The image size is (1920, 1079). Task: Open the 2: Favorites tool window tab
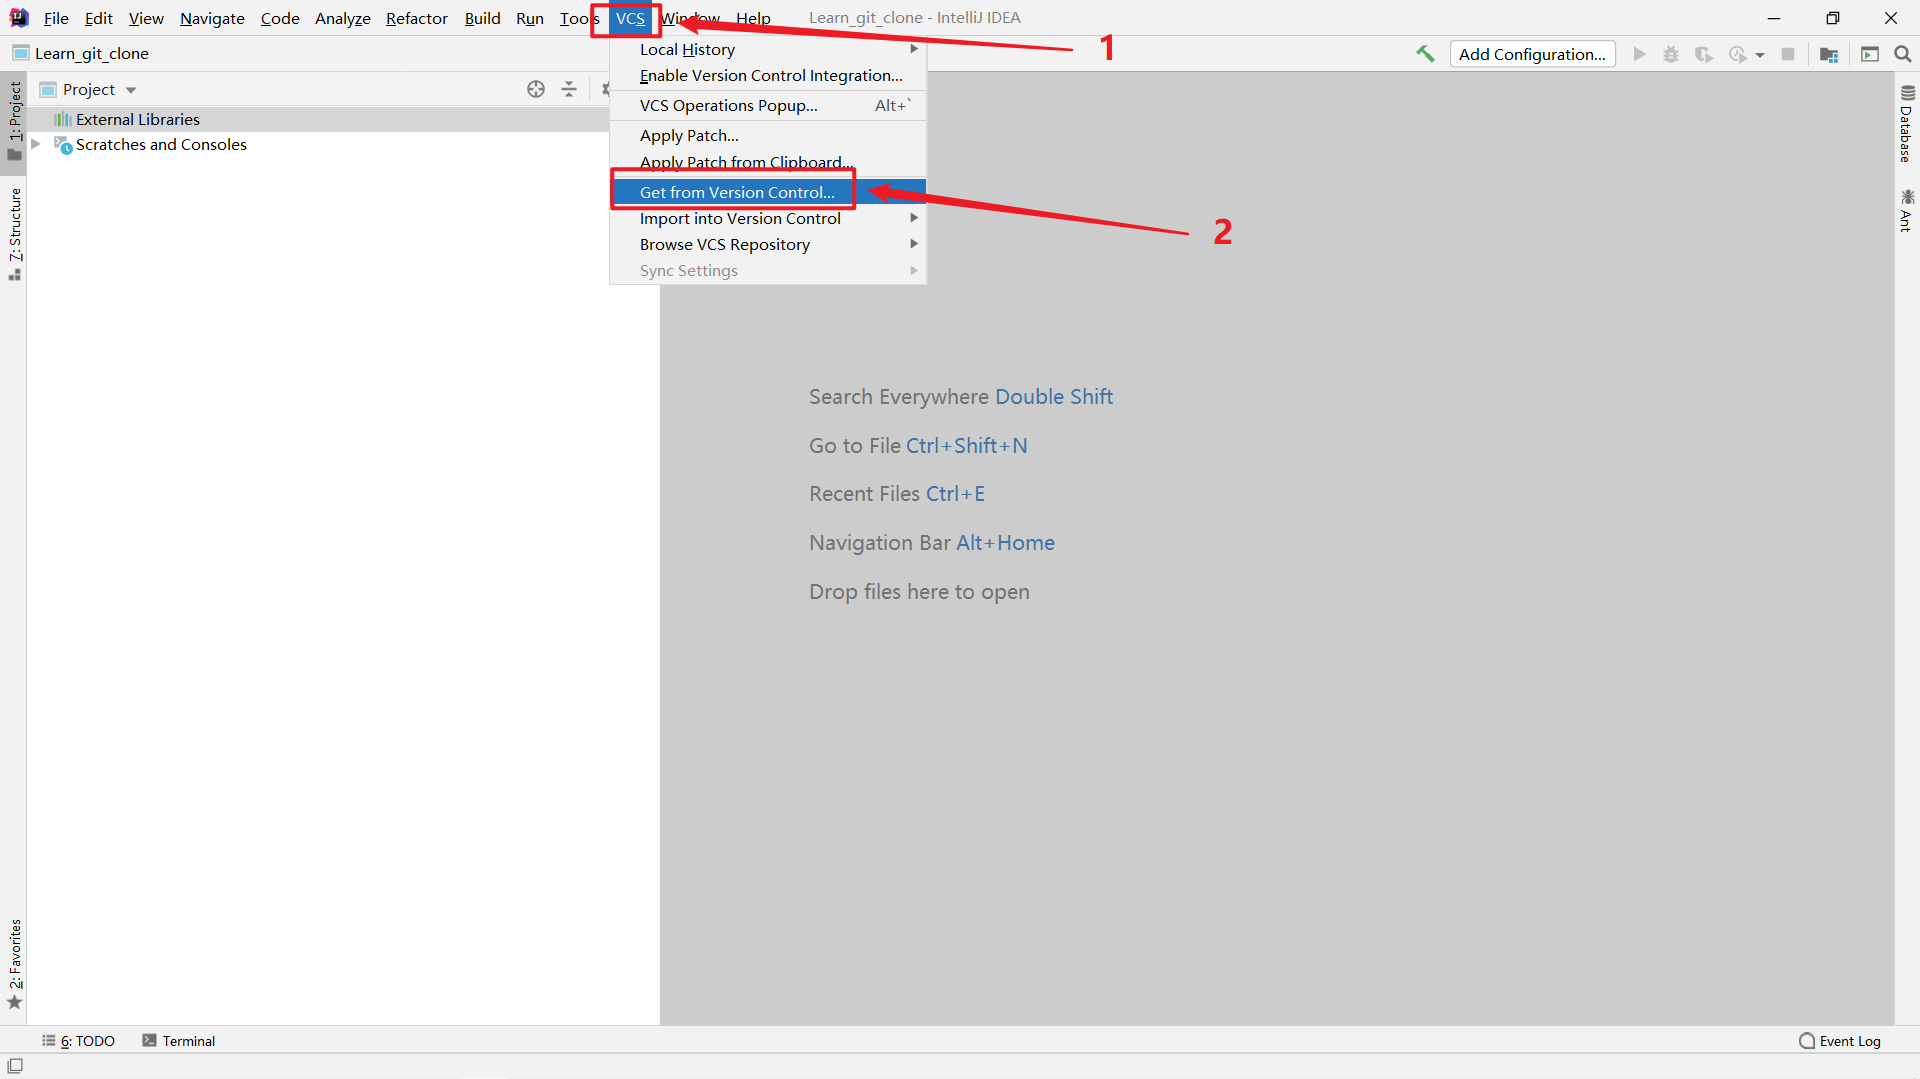pos(15,965)
